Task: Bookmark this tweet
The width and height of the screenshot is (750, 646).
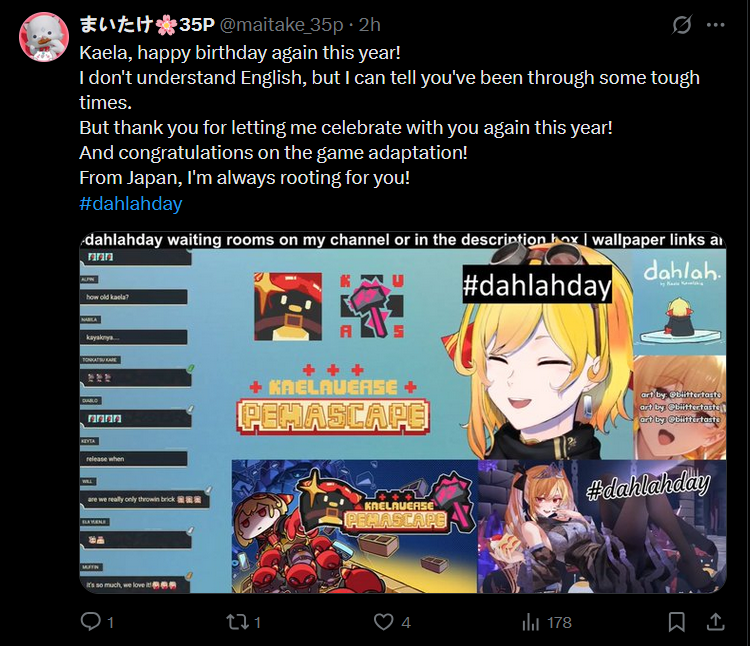Action: pyautogui.click(x=676, y=622)
